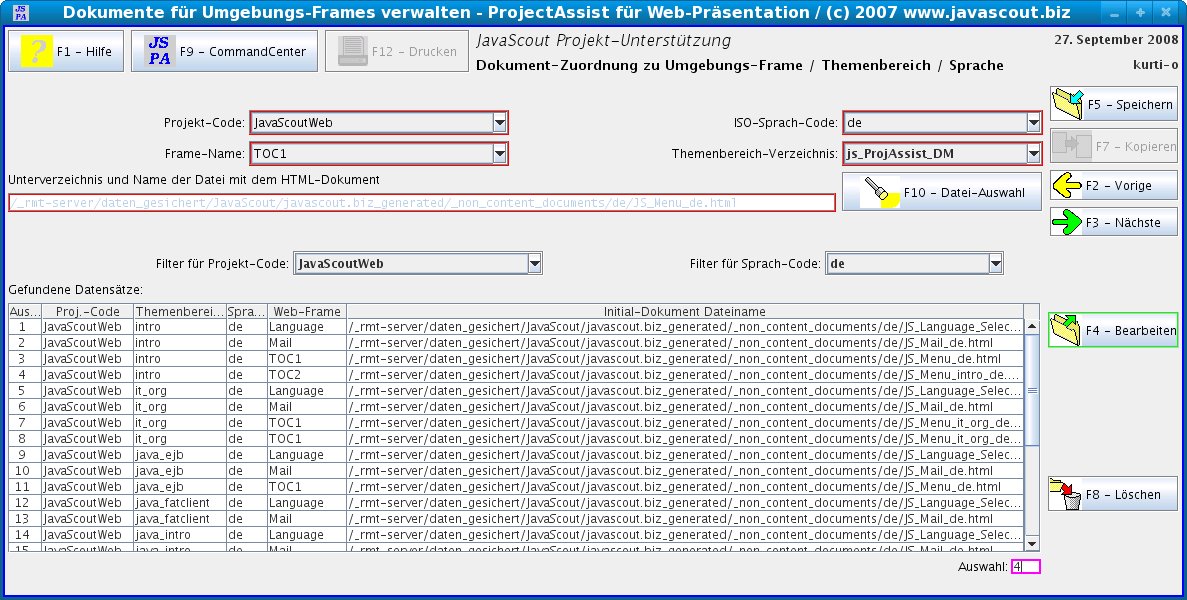This screenshot has width=1187, height=600.
Task: Click the F8 Löschen trash icon
Action: [x=1067, y=494]
